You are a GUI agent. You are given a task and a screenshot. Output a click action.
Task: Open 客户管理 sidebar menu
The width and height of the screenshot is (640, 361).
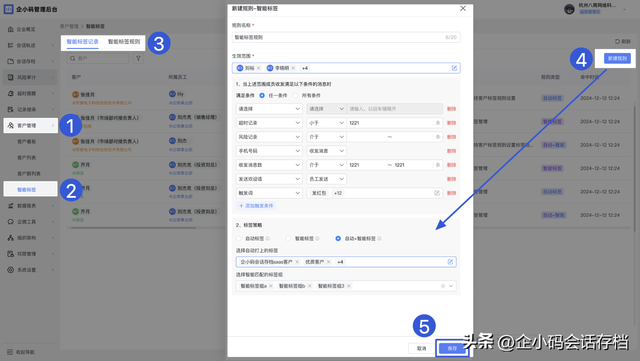coord(30,125)
